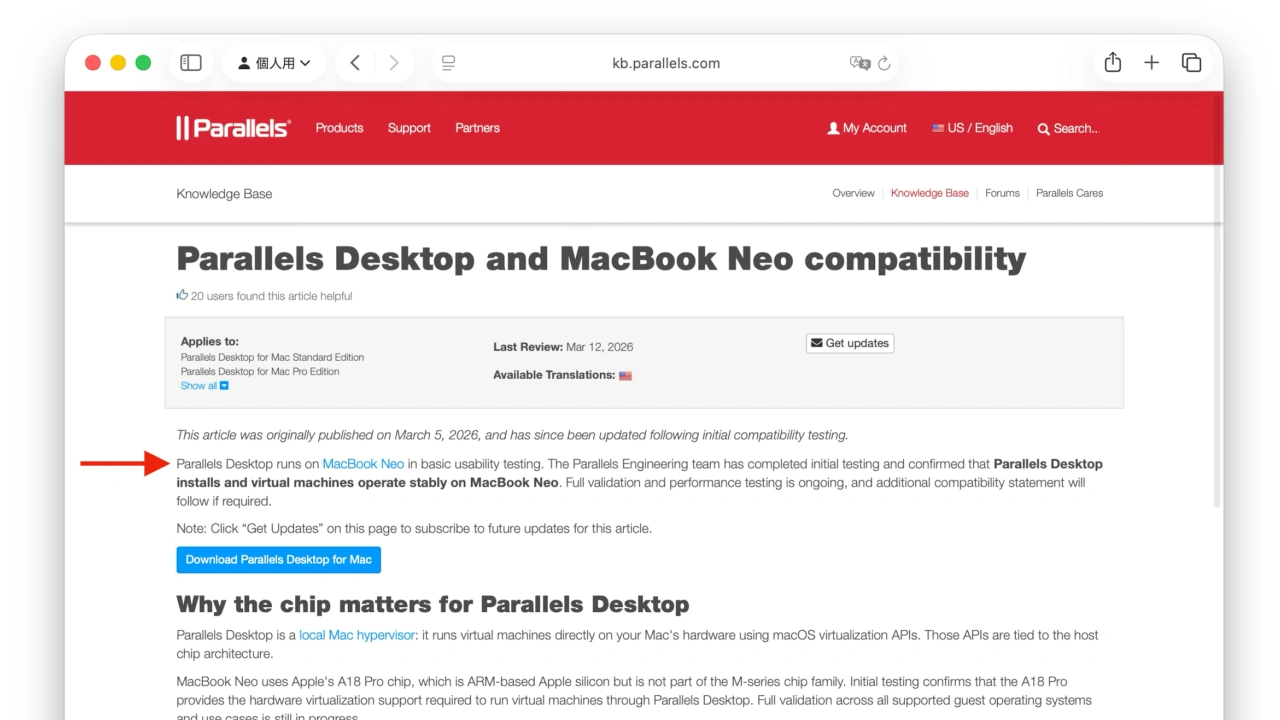Click the Parallels logo in the red navbar
The image size is (1280, 720).
coord(232,128)
